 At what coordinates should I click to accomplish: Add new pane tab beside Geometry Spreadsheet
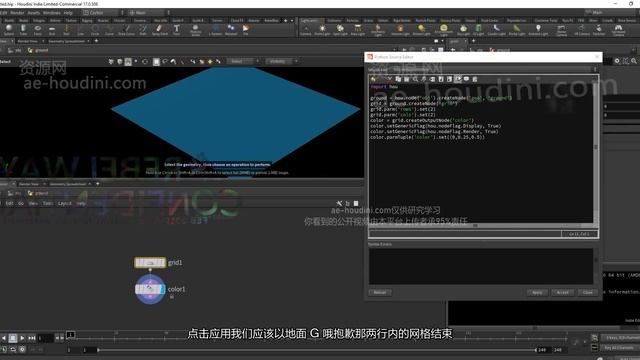96,41
